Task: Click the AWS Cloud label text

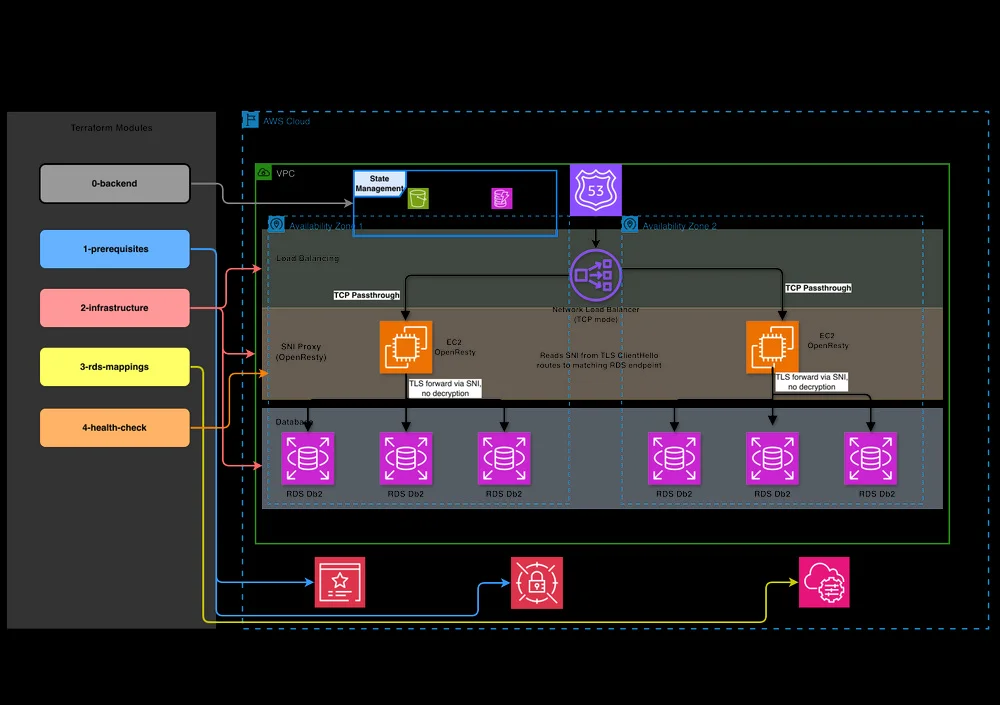Action: (286, 121)
